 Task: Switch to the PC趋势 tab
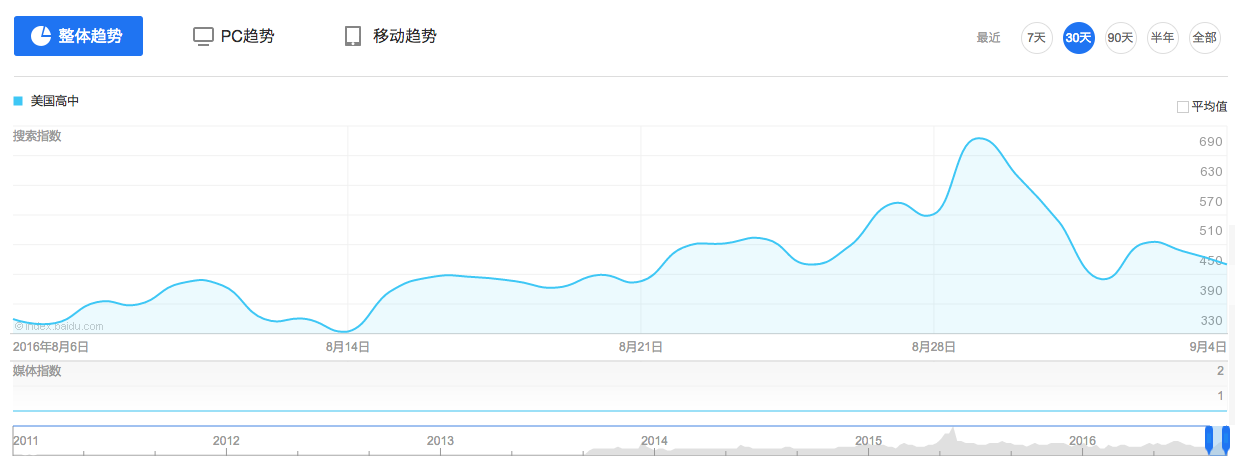point(247,37)
